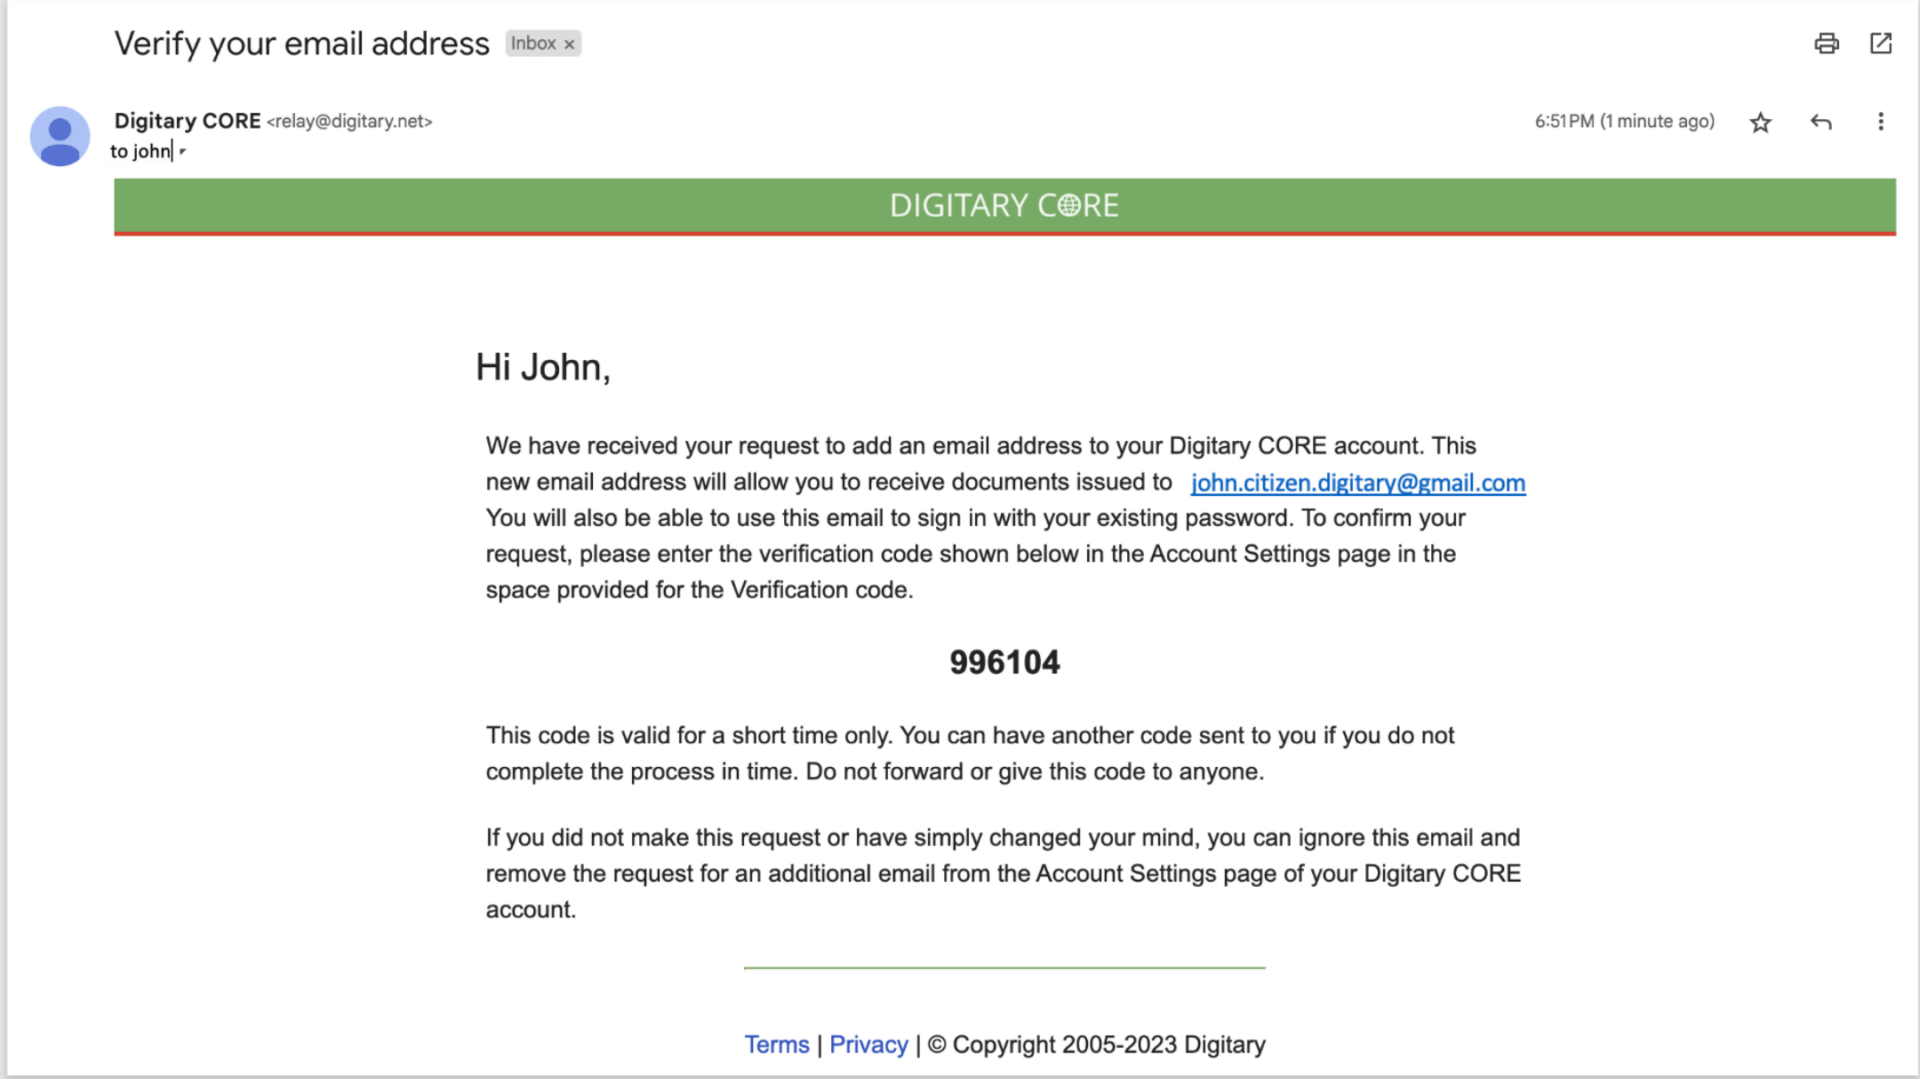
Task: Click the subject line "Verify your email address"
Action: [x=301, y=44]
